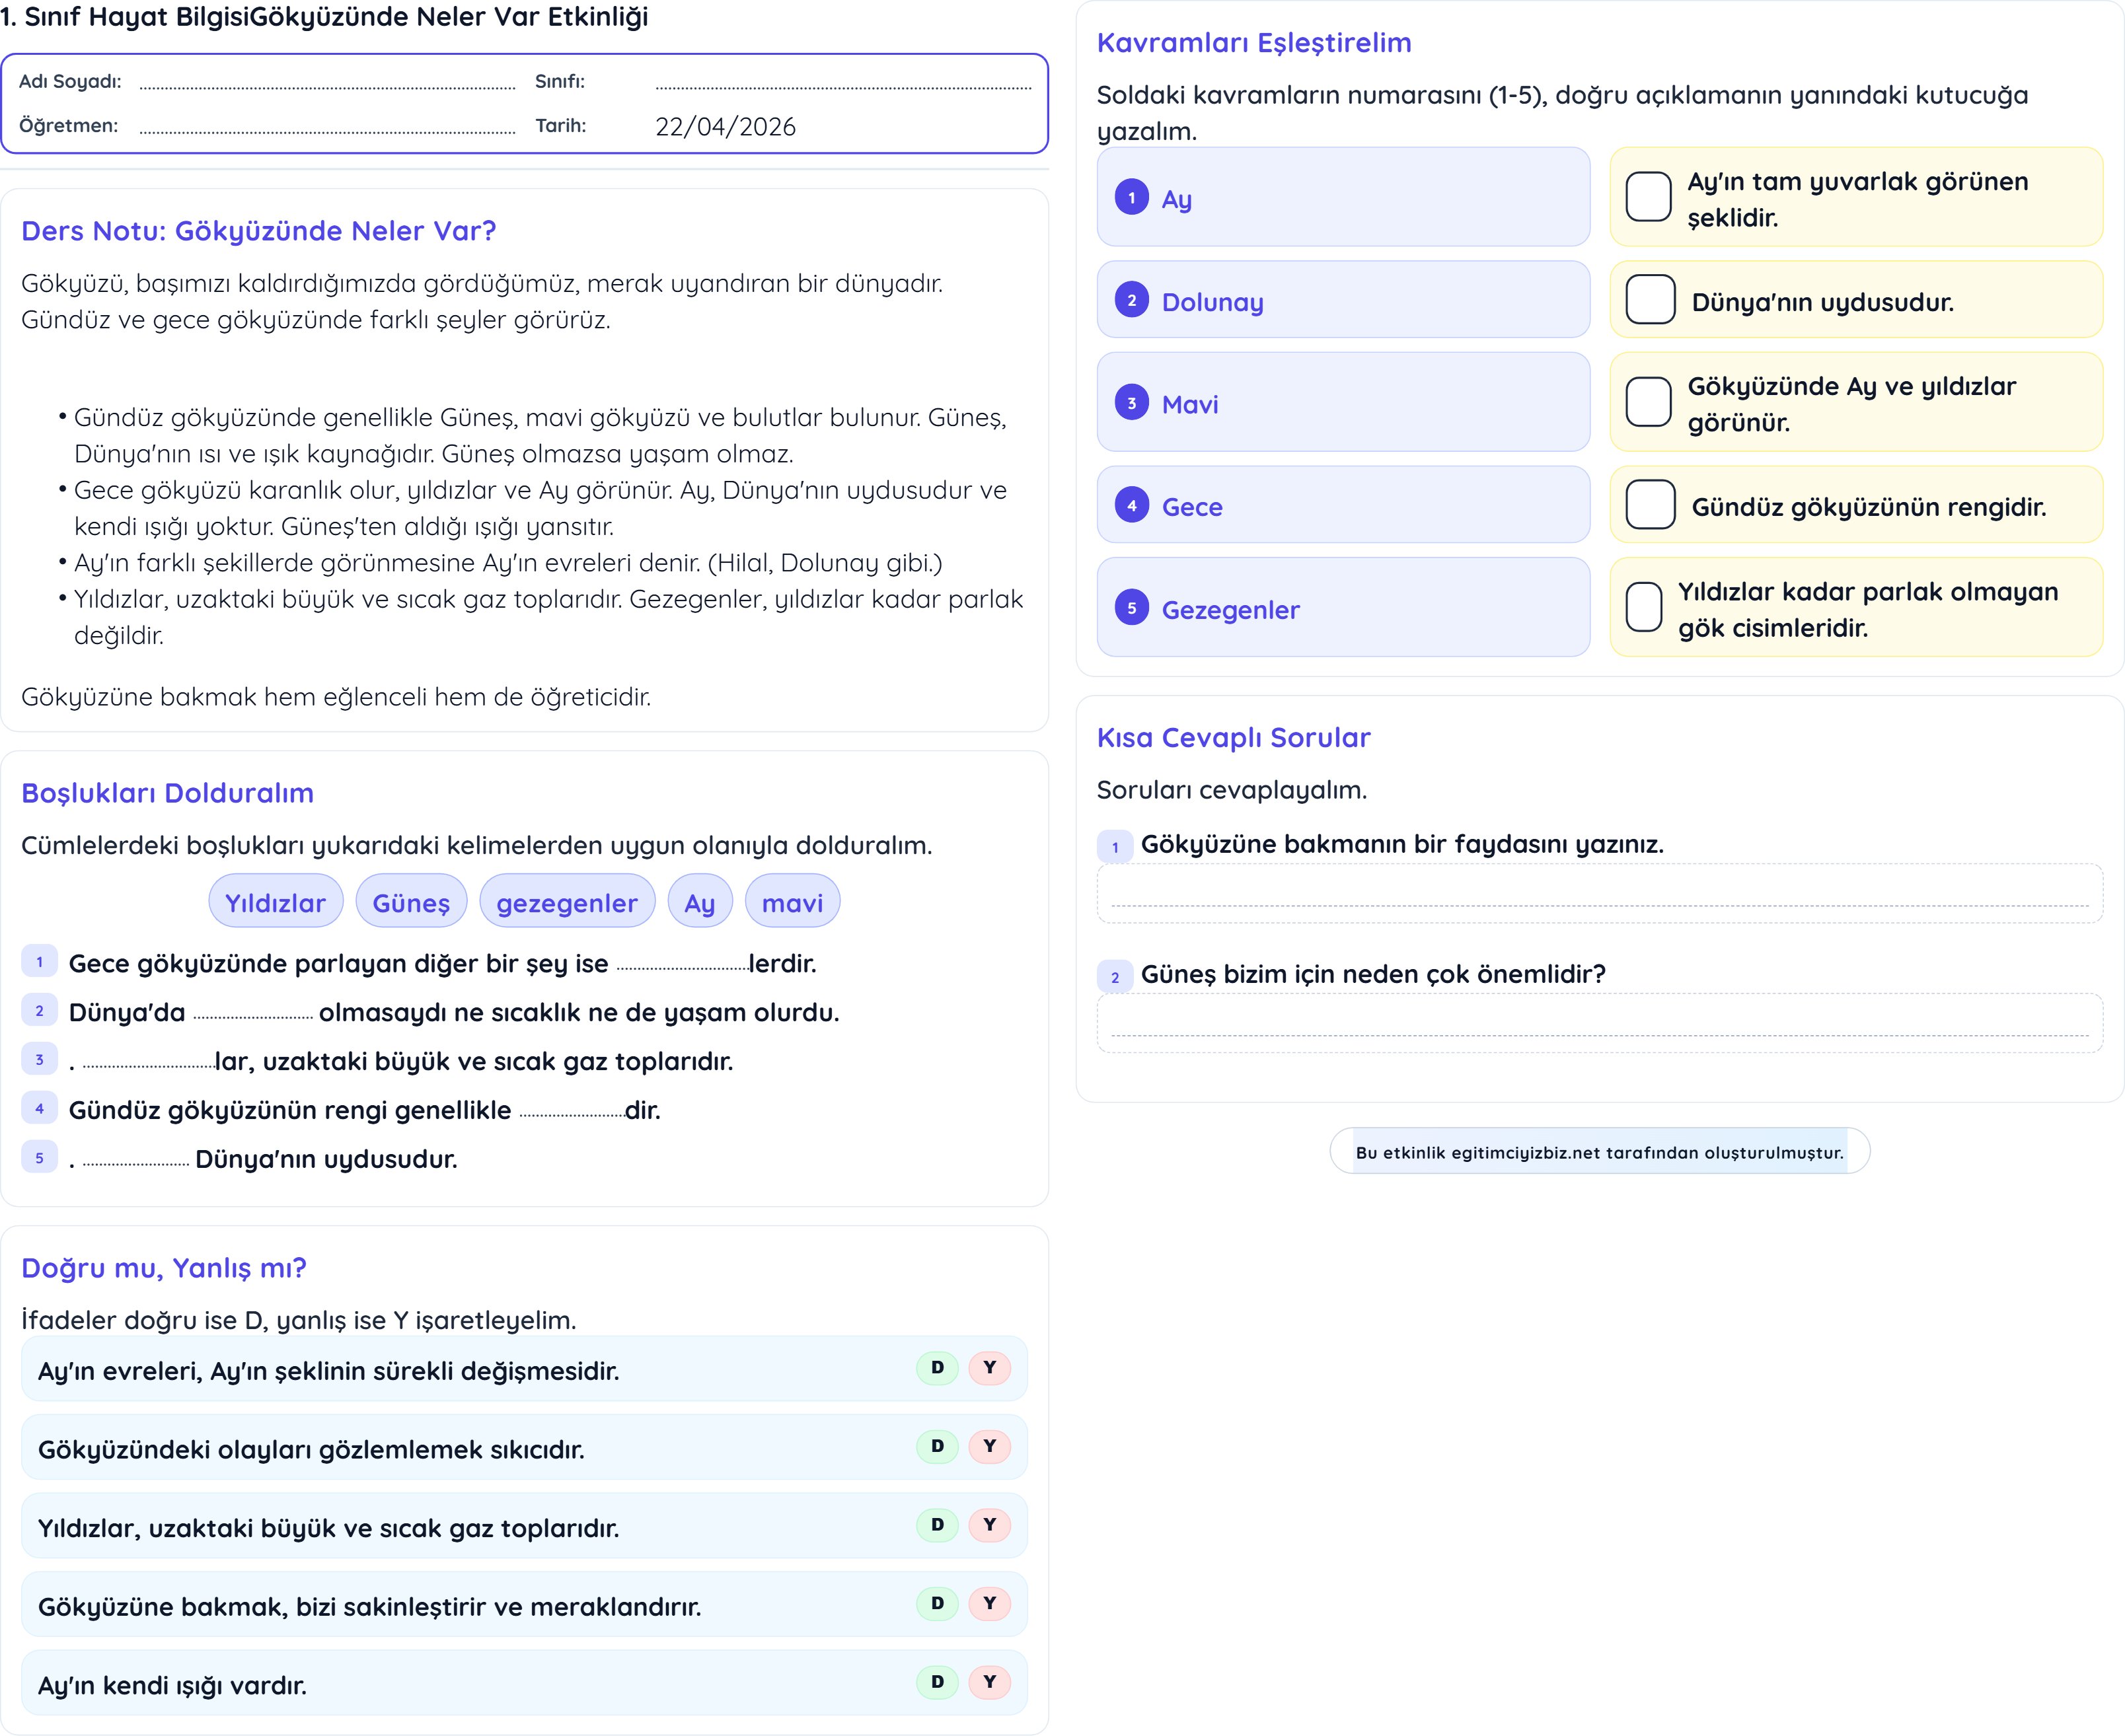This screenshot has width=2125, height=1736.
Task: Click the number 5 badge next to Gezegenler
Action: (x=1132, y=608)
